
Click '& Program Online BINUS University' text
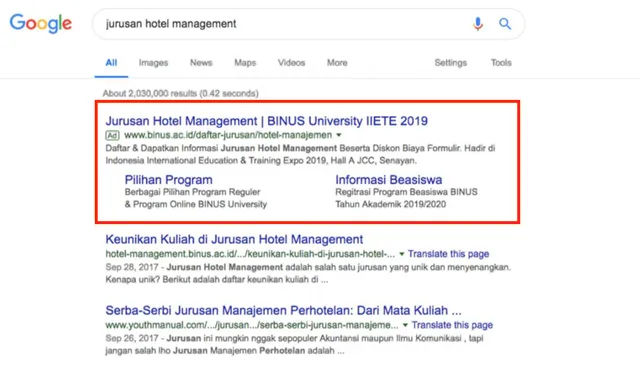[x=196, y=204]
